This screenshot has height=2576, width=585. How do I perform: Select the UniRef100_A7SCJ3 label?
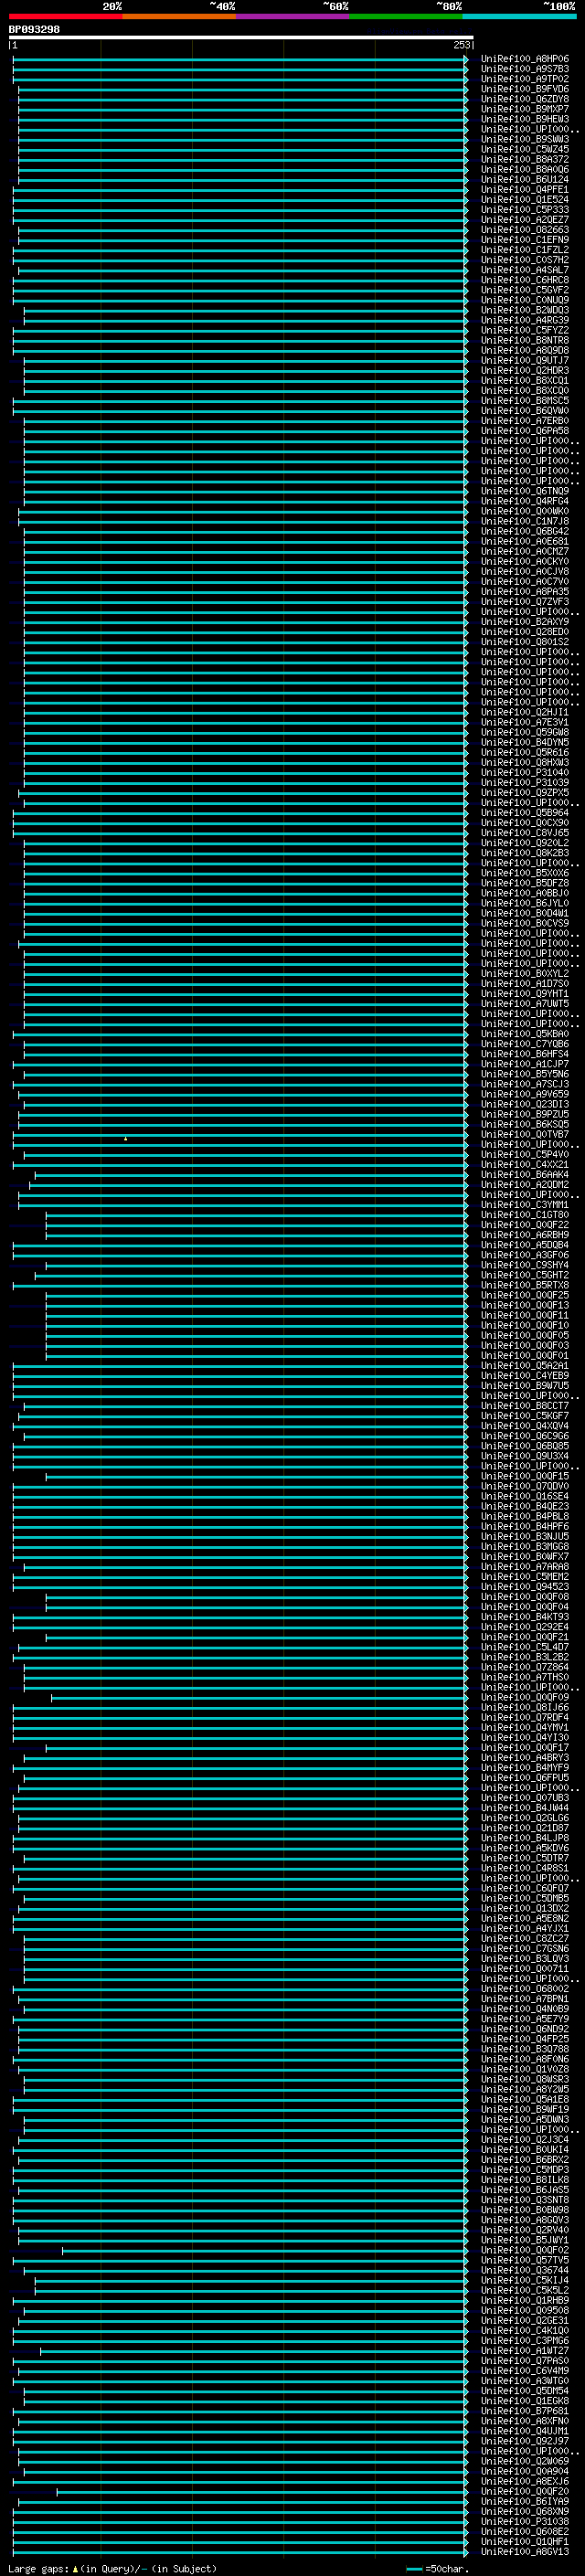(x=524, y=1084)
